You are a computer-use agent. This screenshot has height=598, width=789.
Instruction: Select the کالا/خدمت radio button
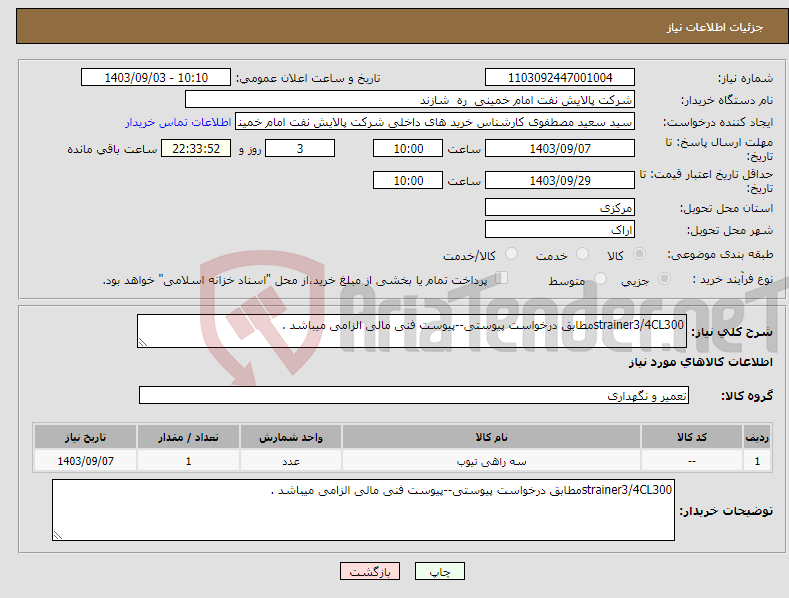coord(511,254)
